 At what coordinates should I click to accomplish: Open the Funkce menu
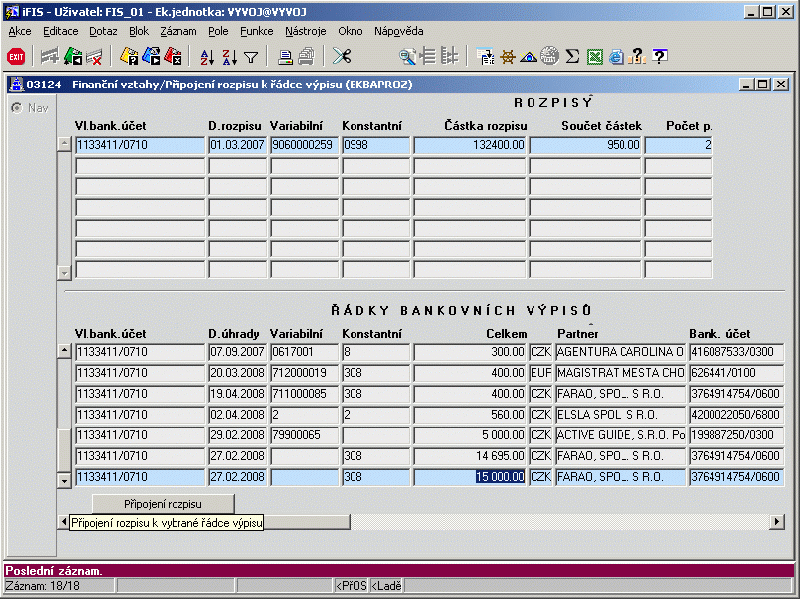257,31
